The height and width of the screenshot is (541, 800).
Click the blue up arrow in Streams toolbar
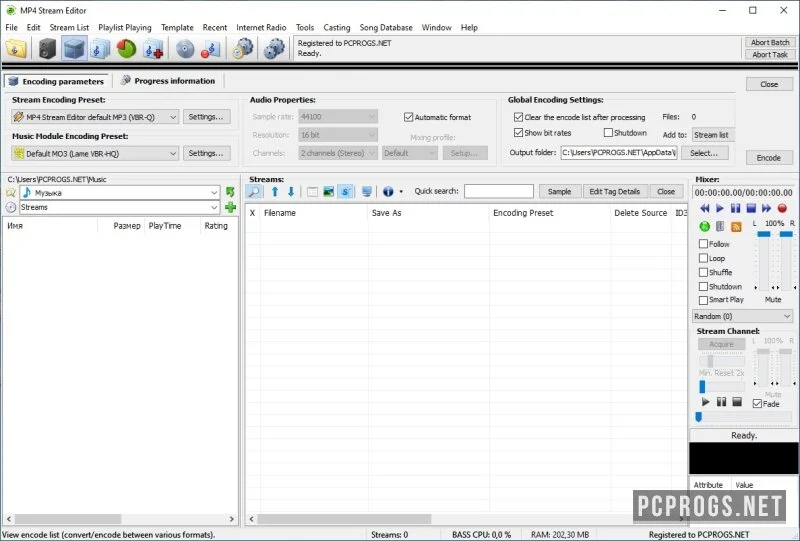[x=275, y=191]
